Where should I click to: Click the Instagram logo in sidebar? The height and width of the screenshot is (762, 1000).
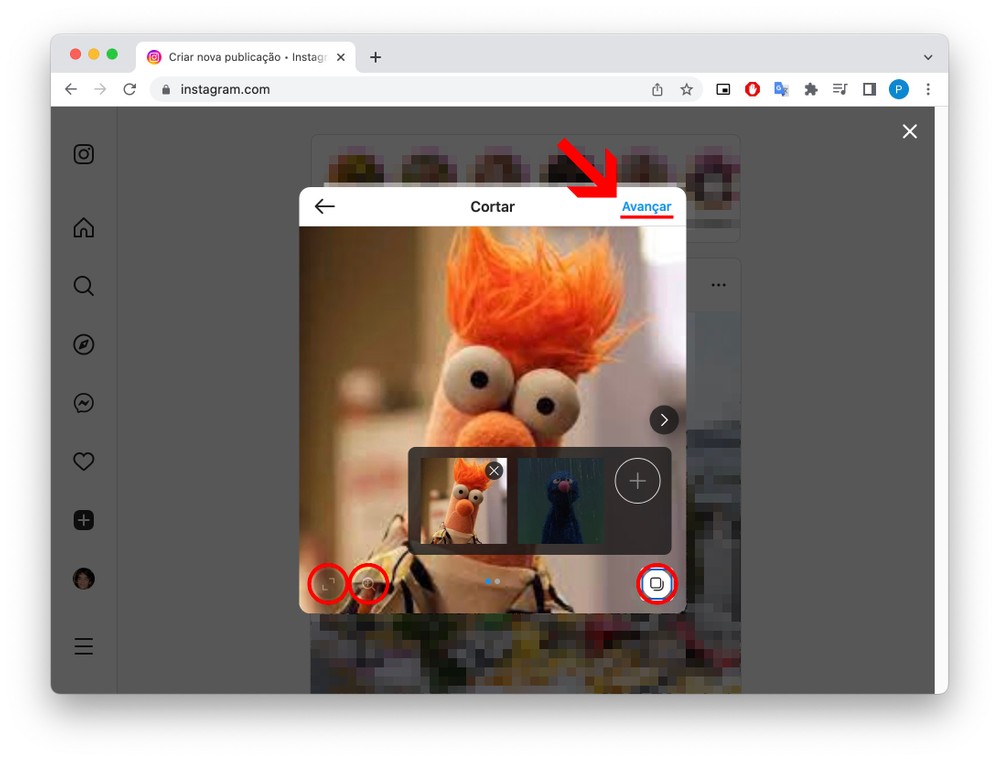tap(84, 154)
